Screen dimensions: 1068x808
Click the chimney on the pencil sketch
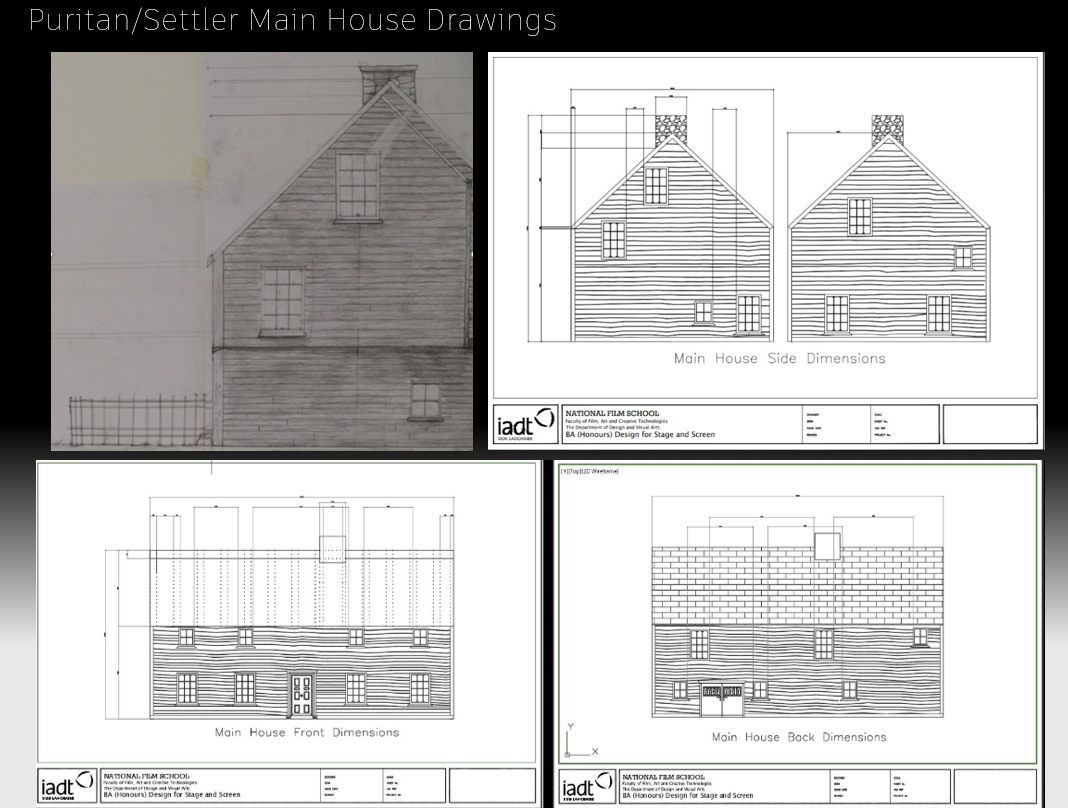387,80
